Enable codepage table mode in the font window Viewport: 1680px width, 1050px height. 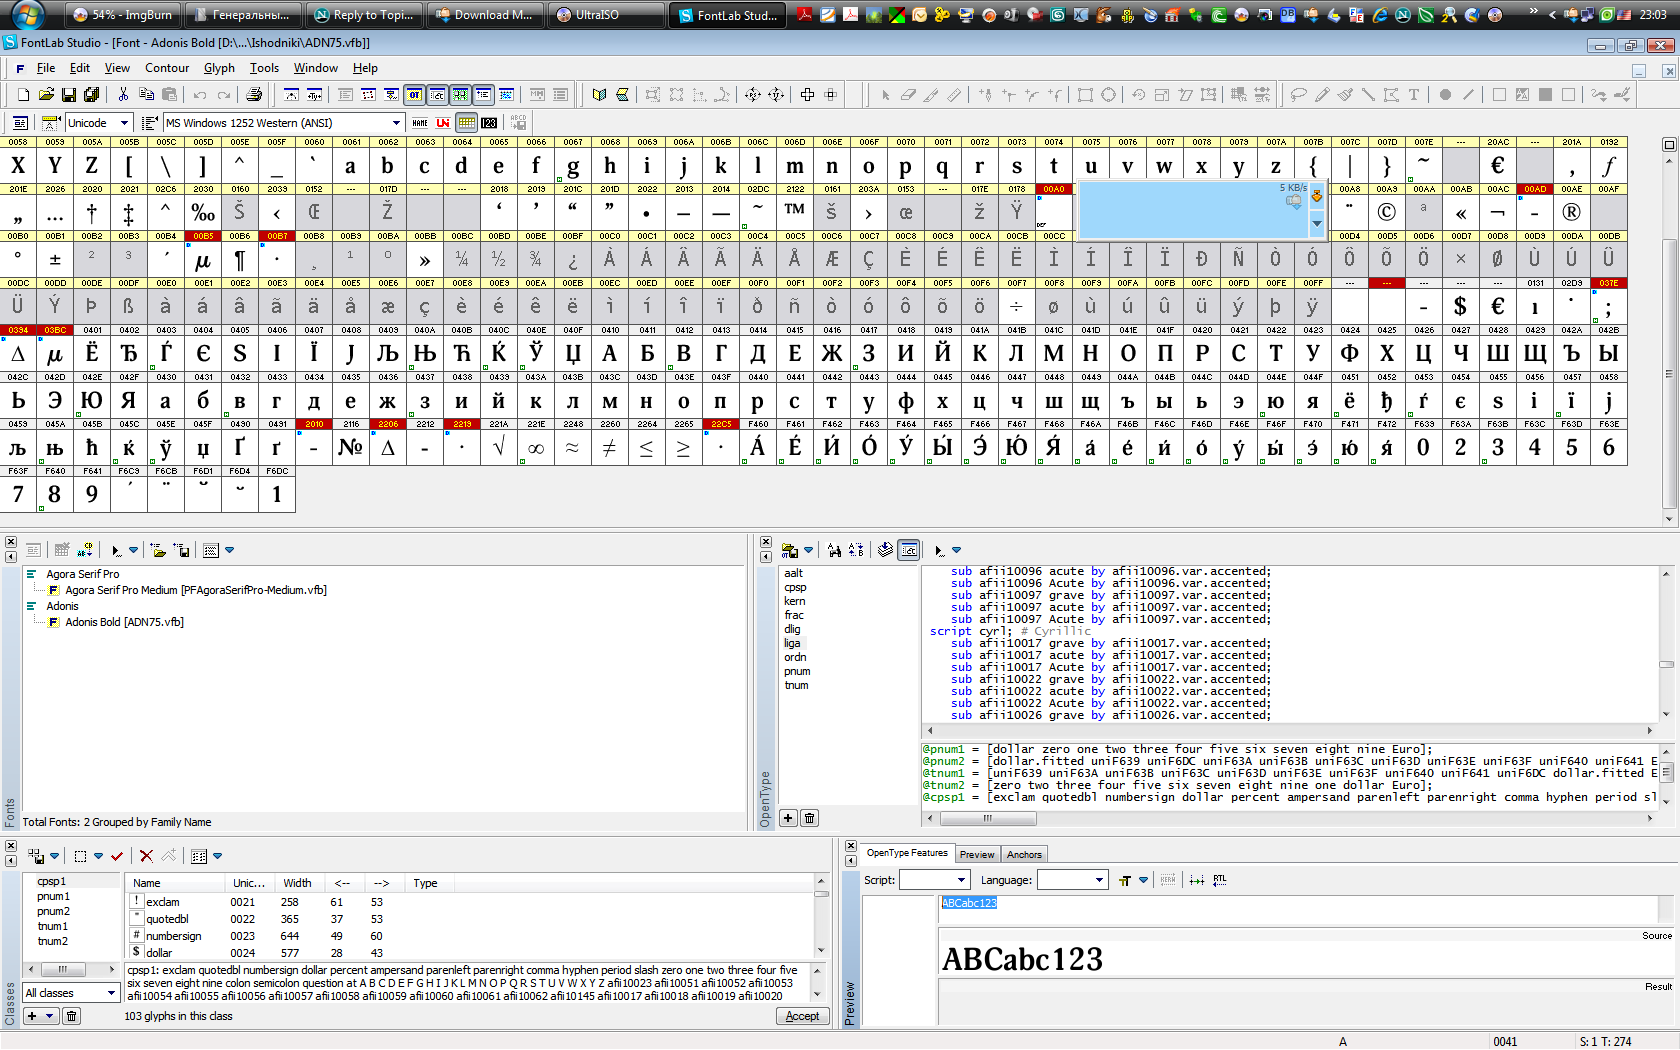click(x=466, y=123)
